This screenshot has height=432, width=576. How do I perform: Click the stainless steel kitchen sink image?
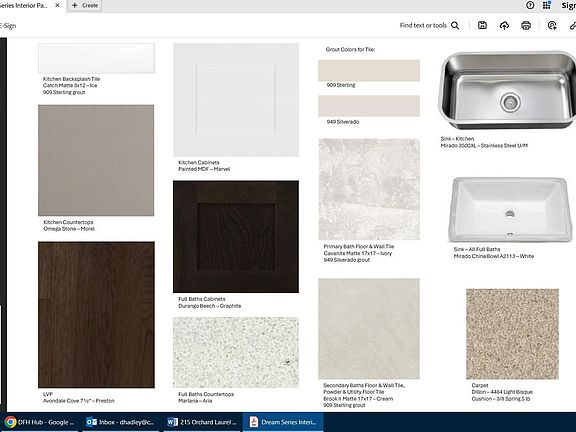click(x=507, y=90)
